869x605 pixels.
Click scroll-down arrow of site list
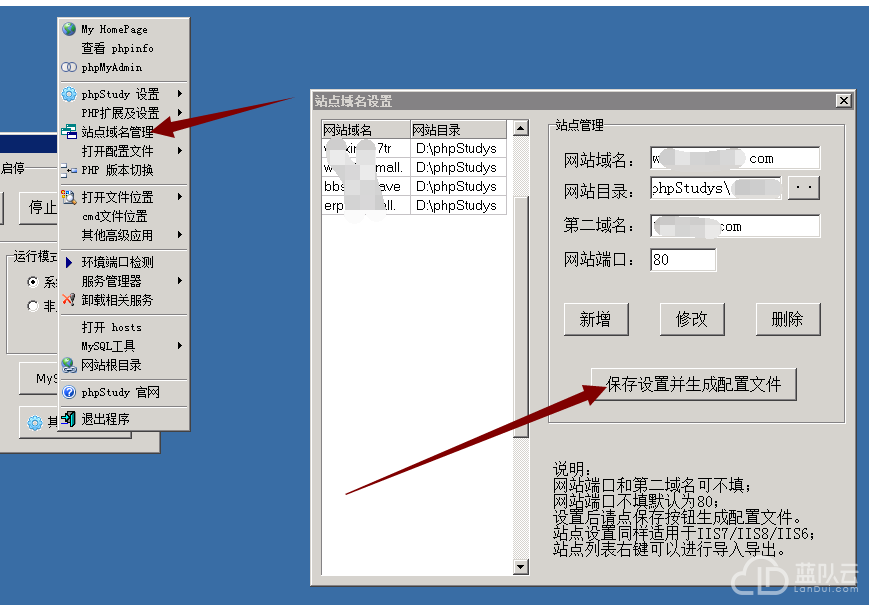click(x=520, y=566)
